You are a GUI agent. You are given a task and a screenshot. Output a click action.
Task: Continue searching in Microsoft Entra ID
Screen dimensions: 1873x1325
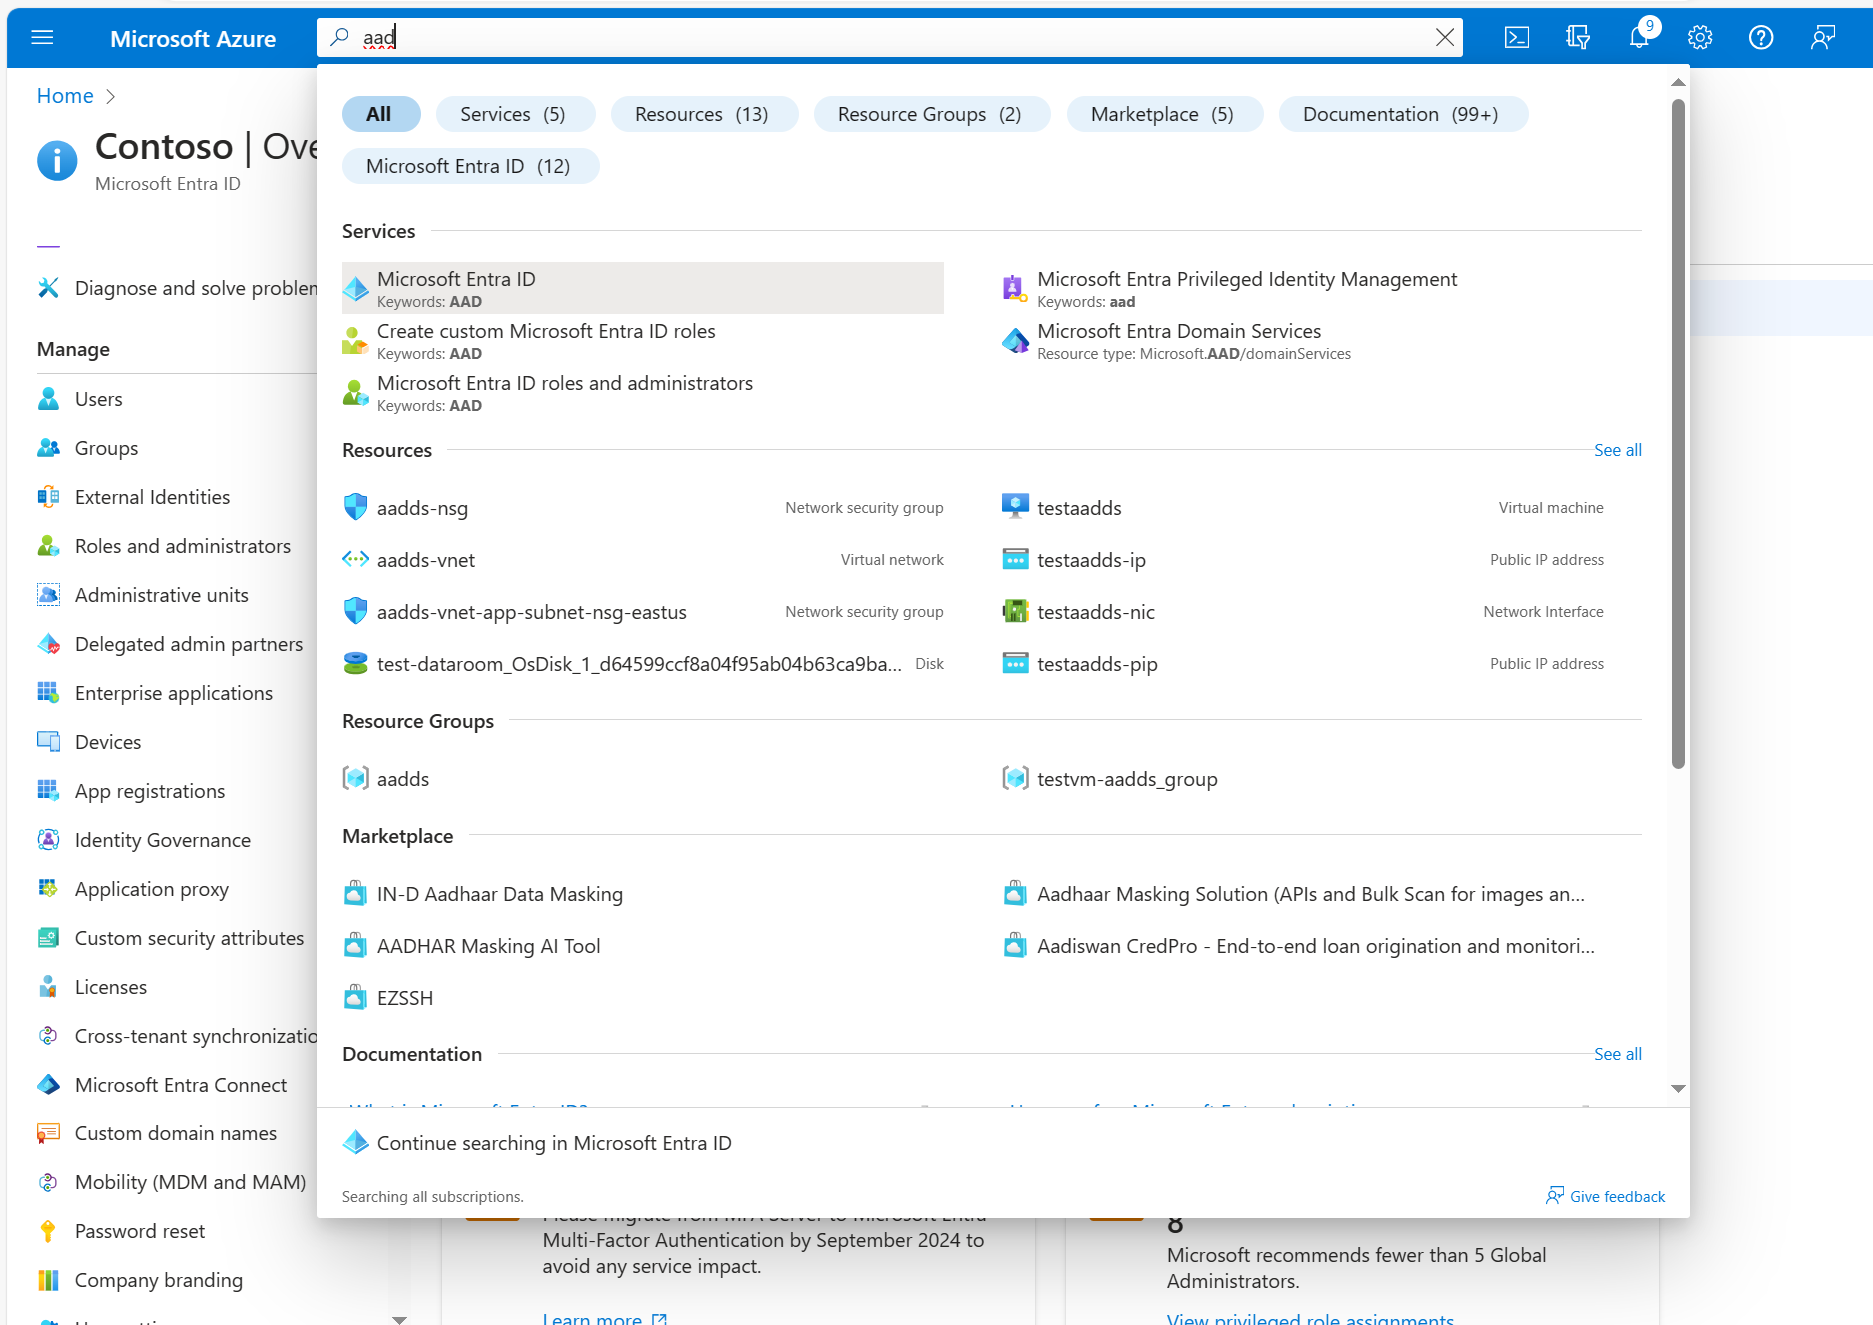pyautogui.click(x=554, y=1143)
